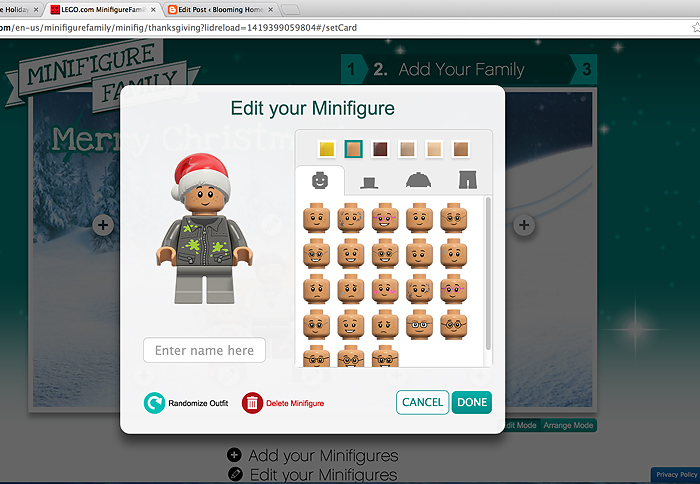Click the Delete Minifigure text link

295,403
